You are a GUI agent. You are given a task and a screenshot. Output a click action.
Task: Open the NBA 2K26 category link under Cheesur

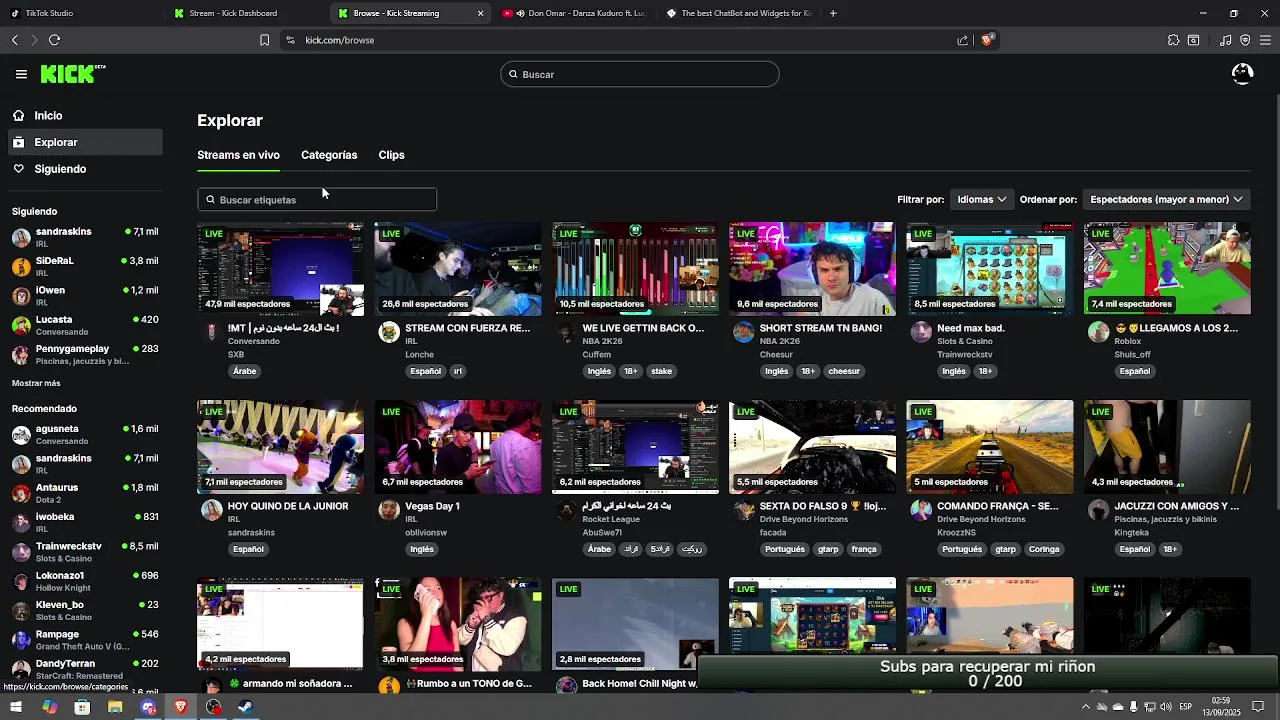tap(780, 341)
